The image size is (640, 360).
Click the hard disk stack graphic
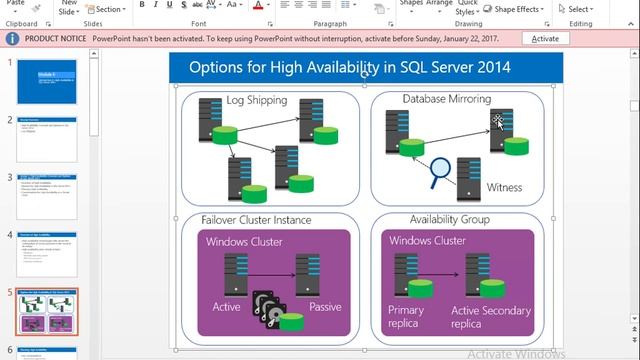[270, 309]
